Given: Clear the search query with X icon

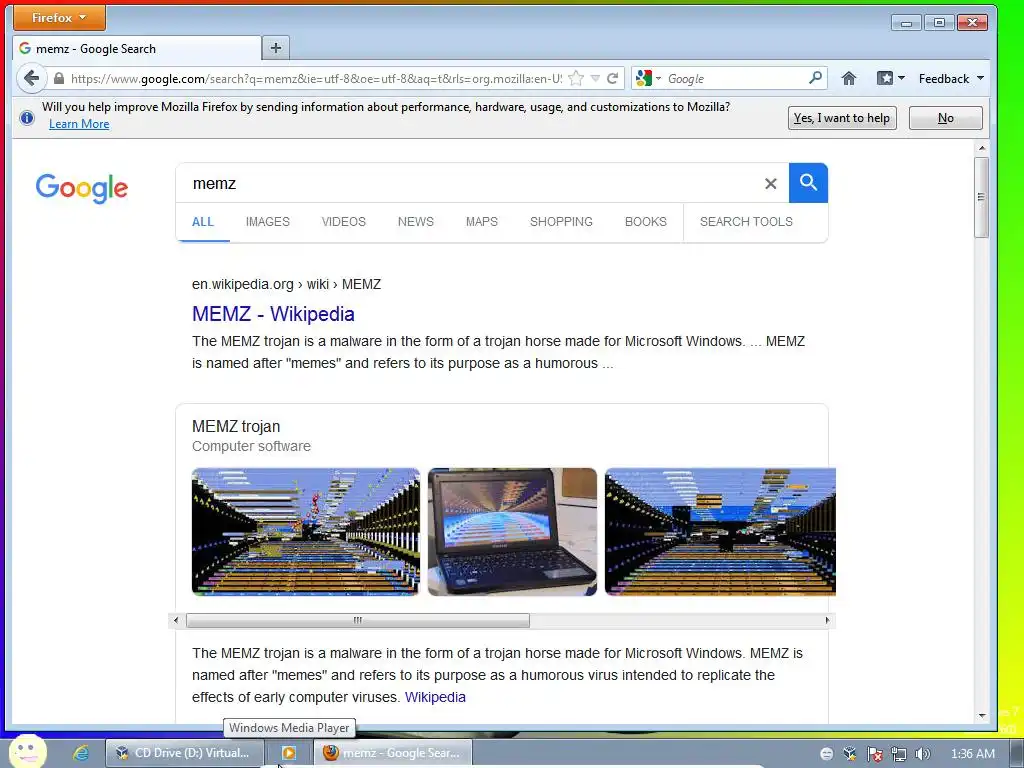Looking at the screenshot, I should (x=771, y=184).
